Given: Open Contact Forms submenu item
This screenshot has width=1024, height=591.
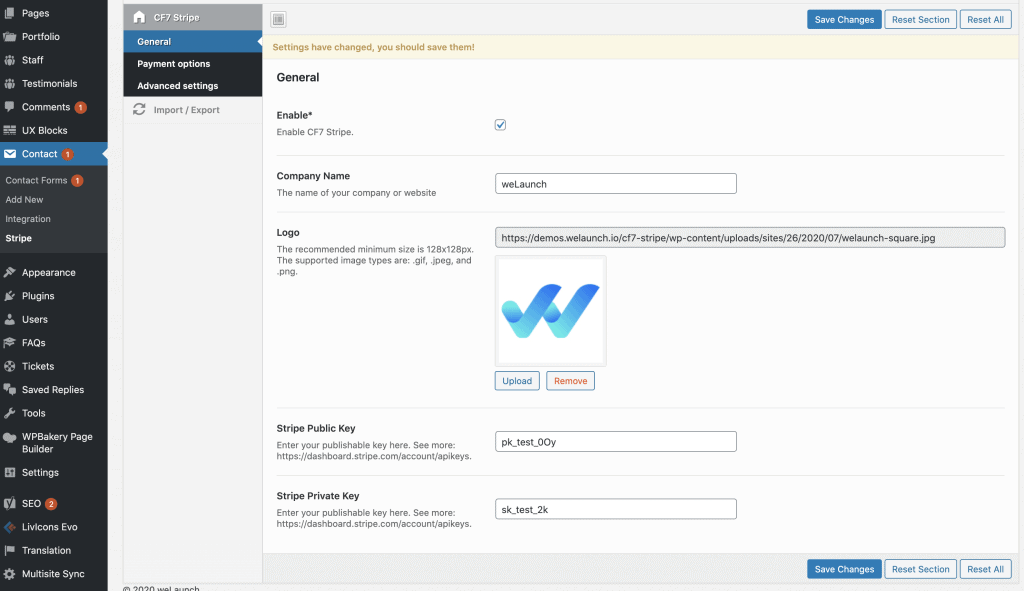Looking at the screenshot, I should pos(36,180).
